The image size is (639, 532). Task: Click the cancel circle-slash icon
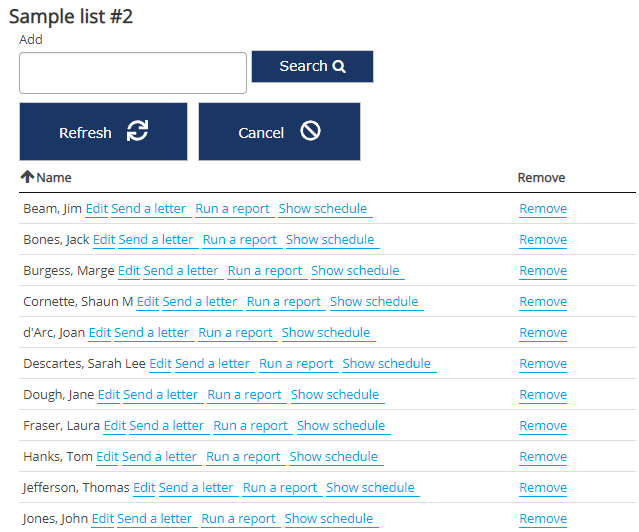310,132
